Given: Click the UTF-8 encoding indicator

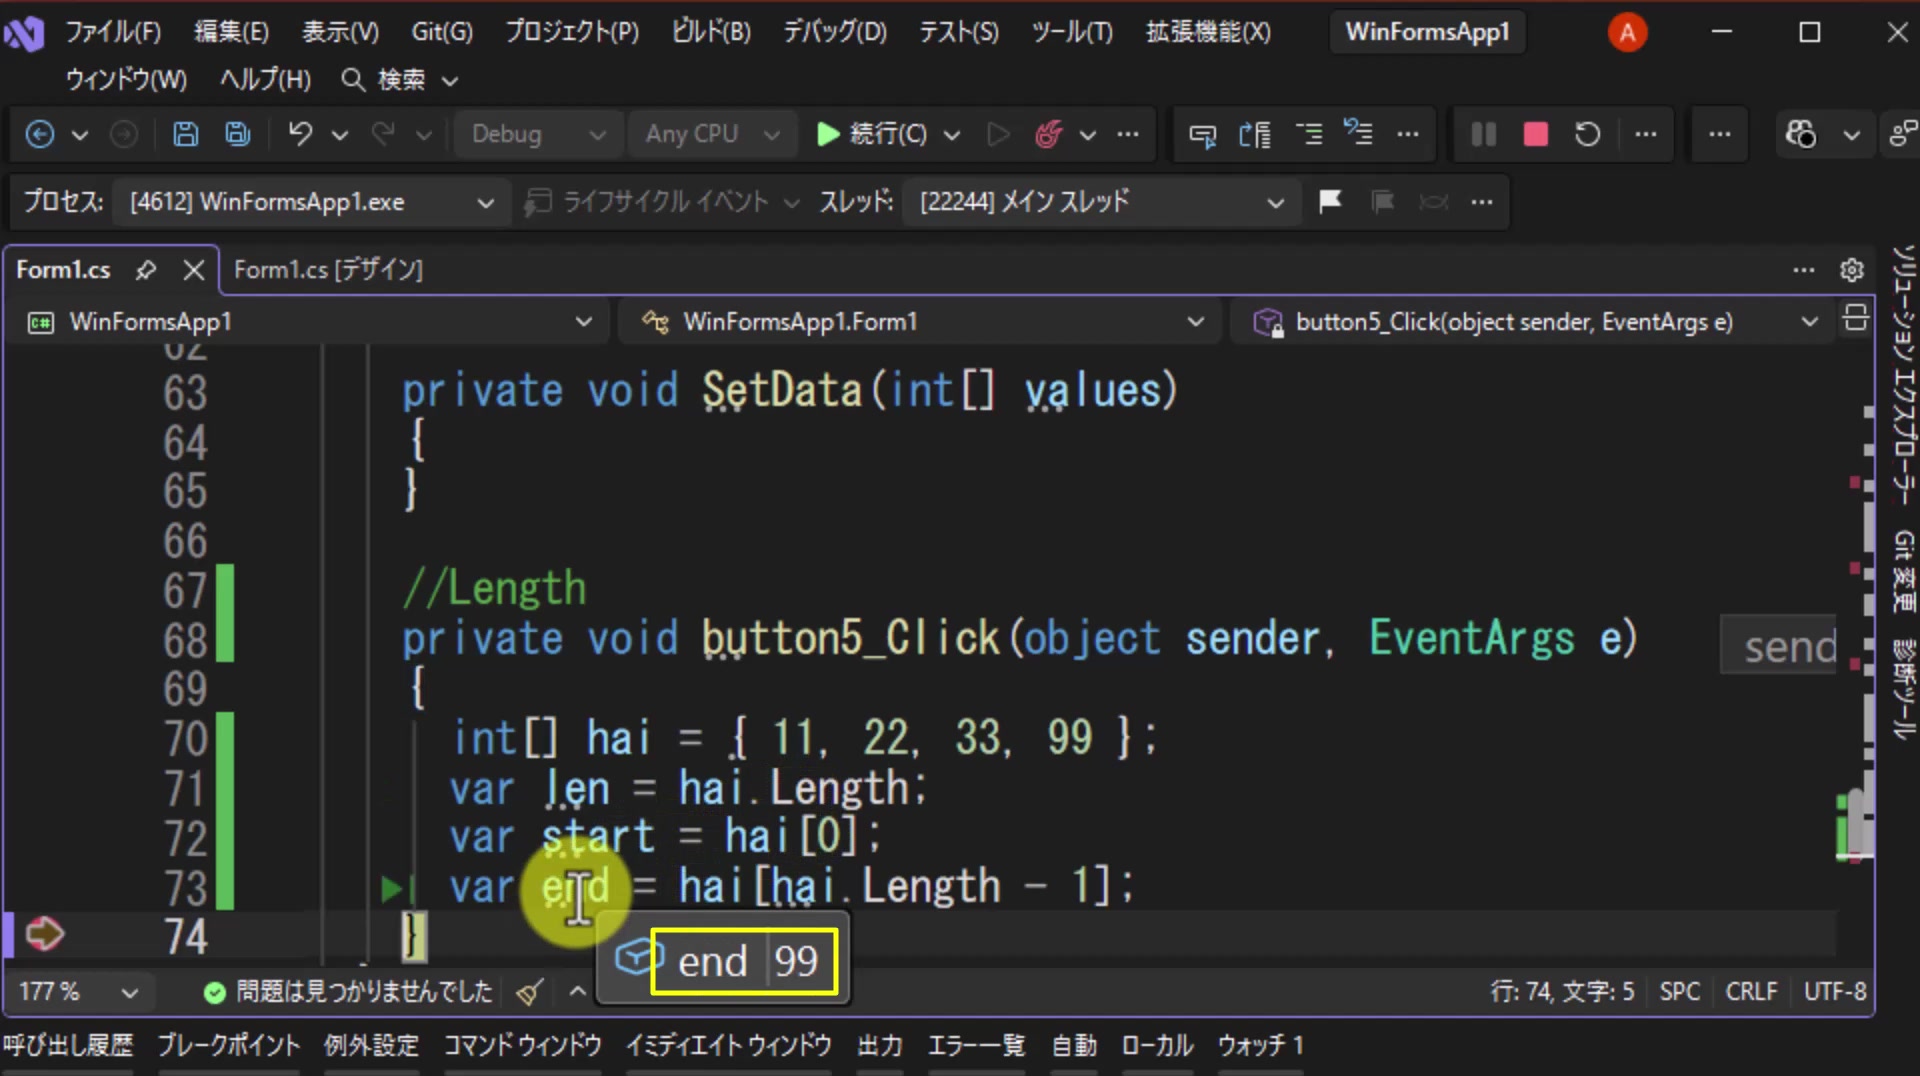Looking at the screenshot, I should coord(1835,992).
